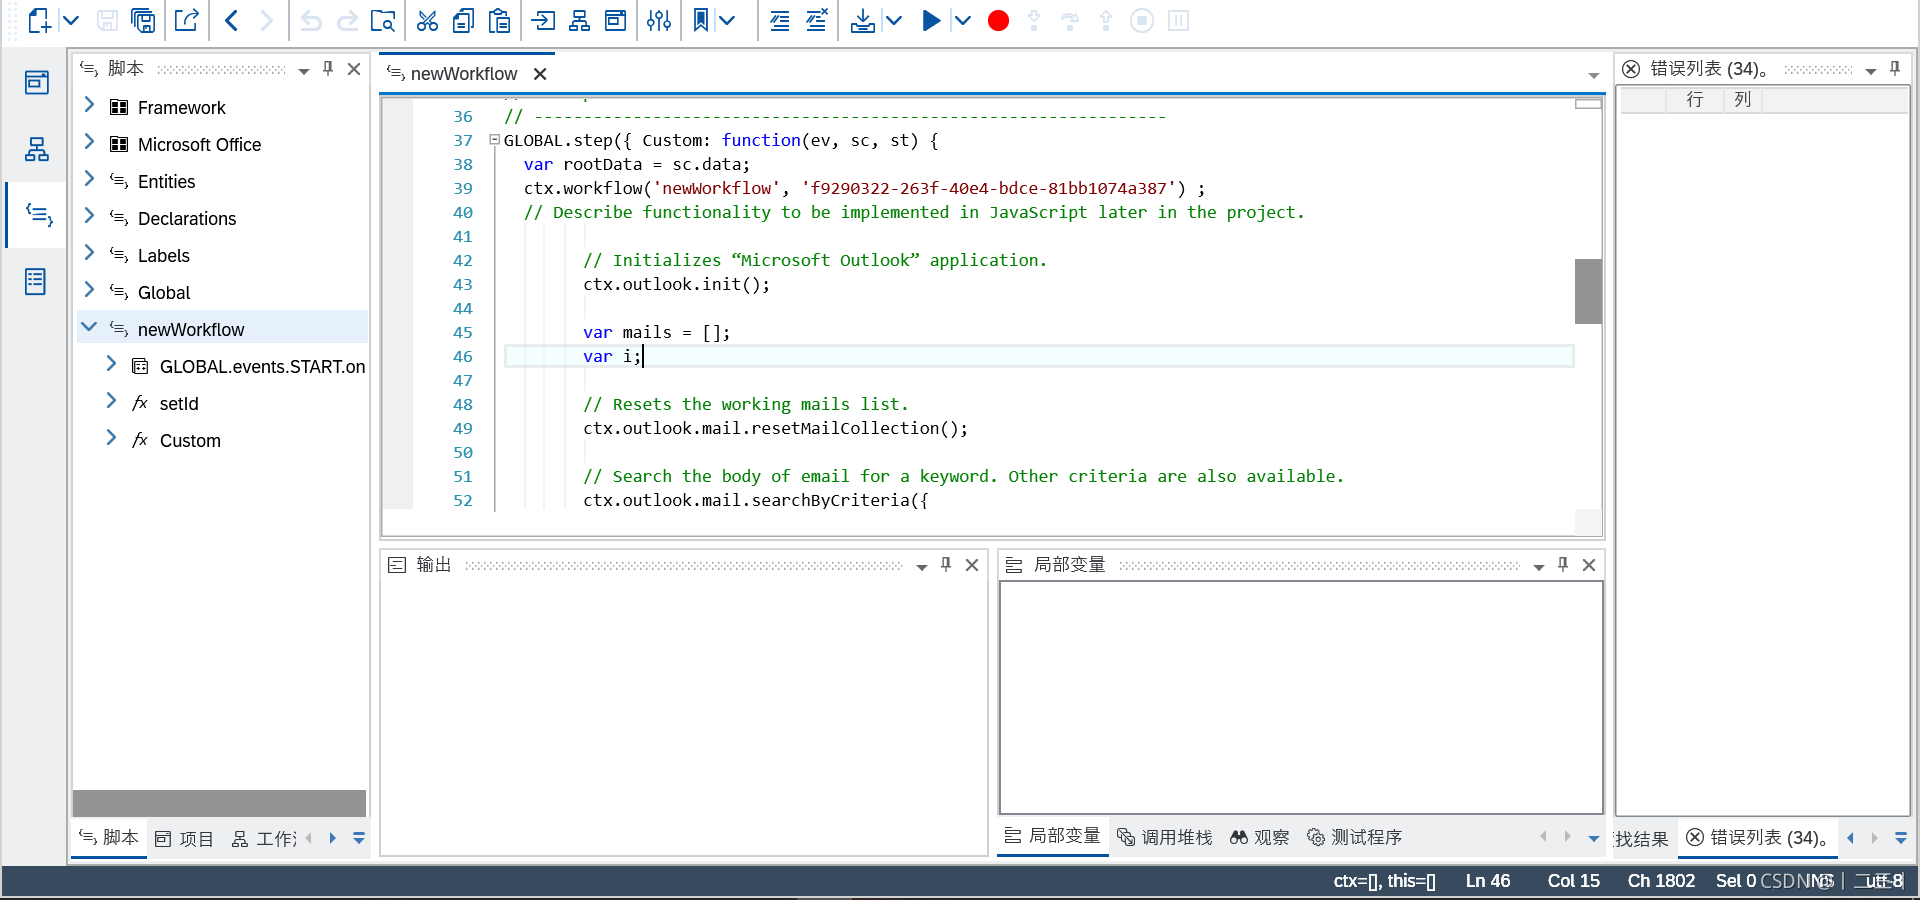Close the 局部变量 panel
Screen dimensions: 1920x900
coord(1589,565)
